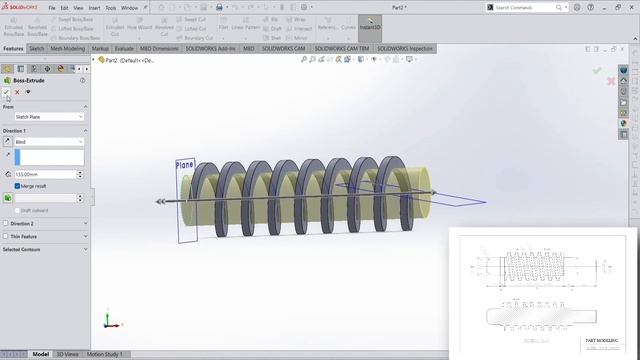Expand the Part2 flyout tree arrow
640x360 pixels.
click(93, 60)
